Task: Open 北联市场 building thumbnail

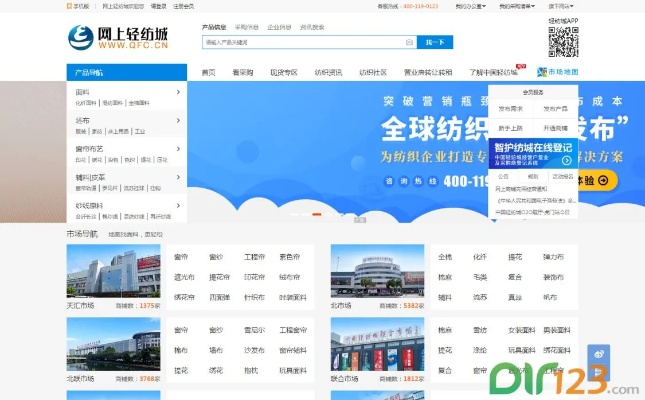Action: coord(114,344)
